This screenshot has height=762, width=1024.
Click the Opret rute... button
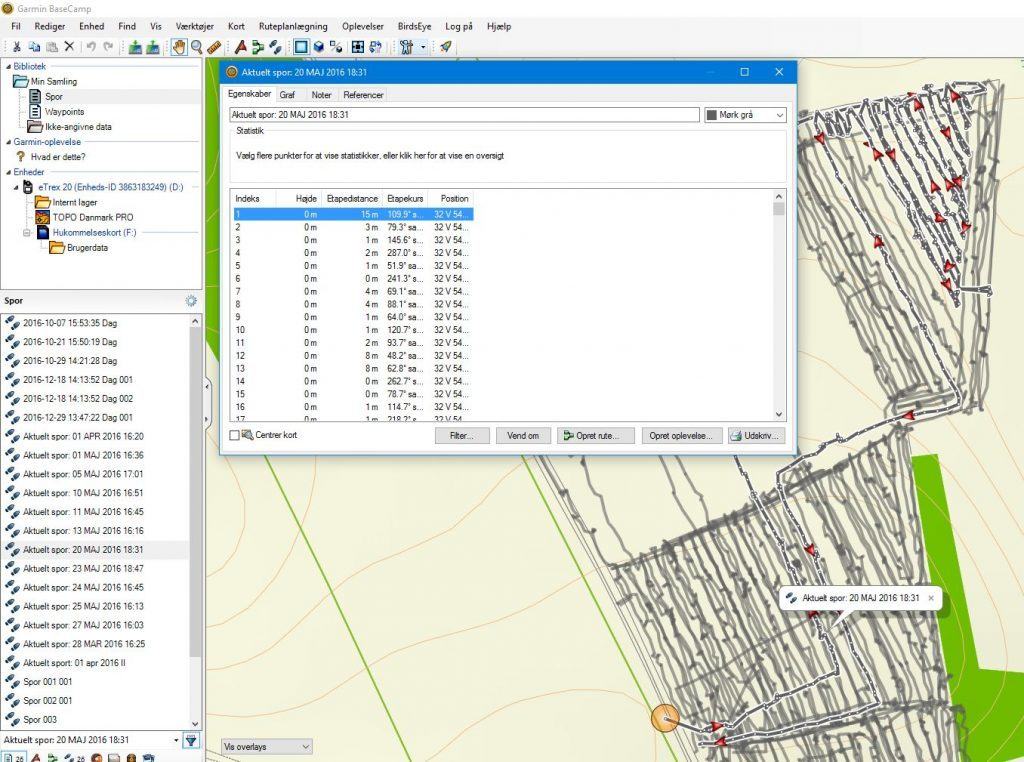coord(596,436)
